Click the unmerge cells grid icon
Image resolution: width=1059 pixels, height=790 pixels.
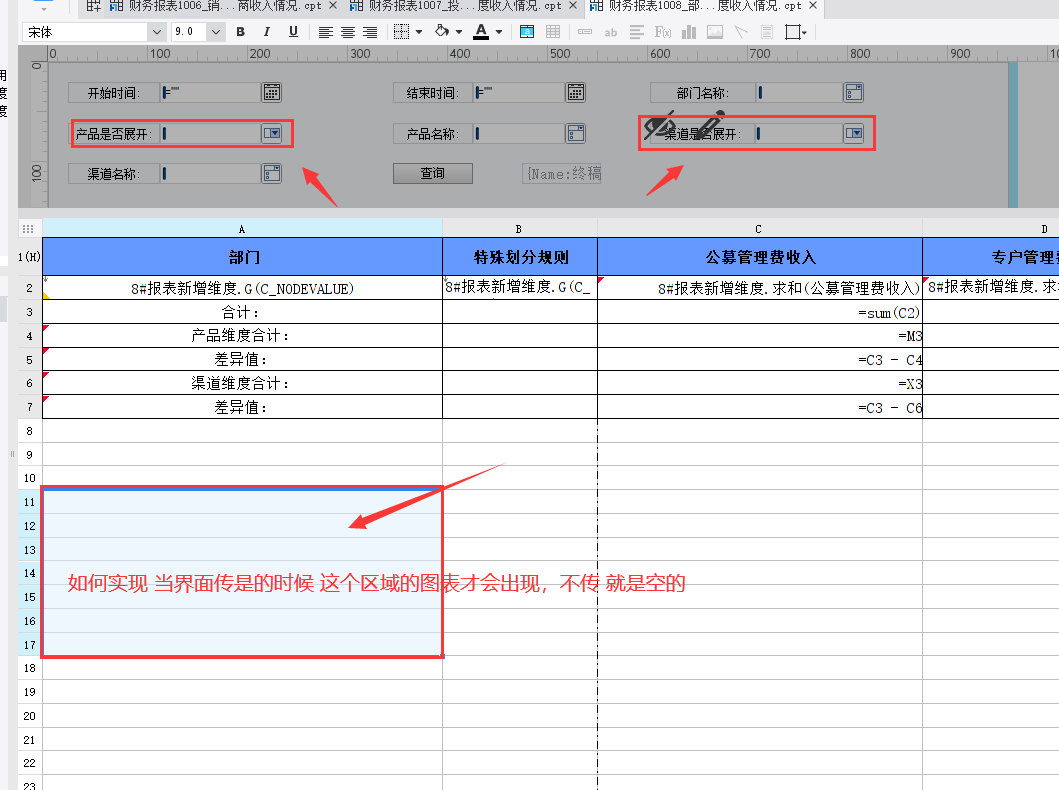point(552,32)
